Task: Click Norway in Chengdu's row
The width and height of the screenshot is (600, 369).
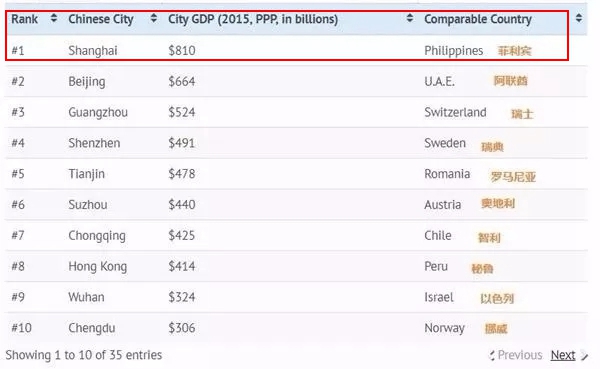Action: 444,328
